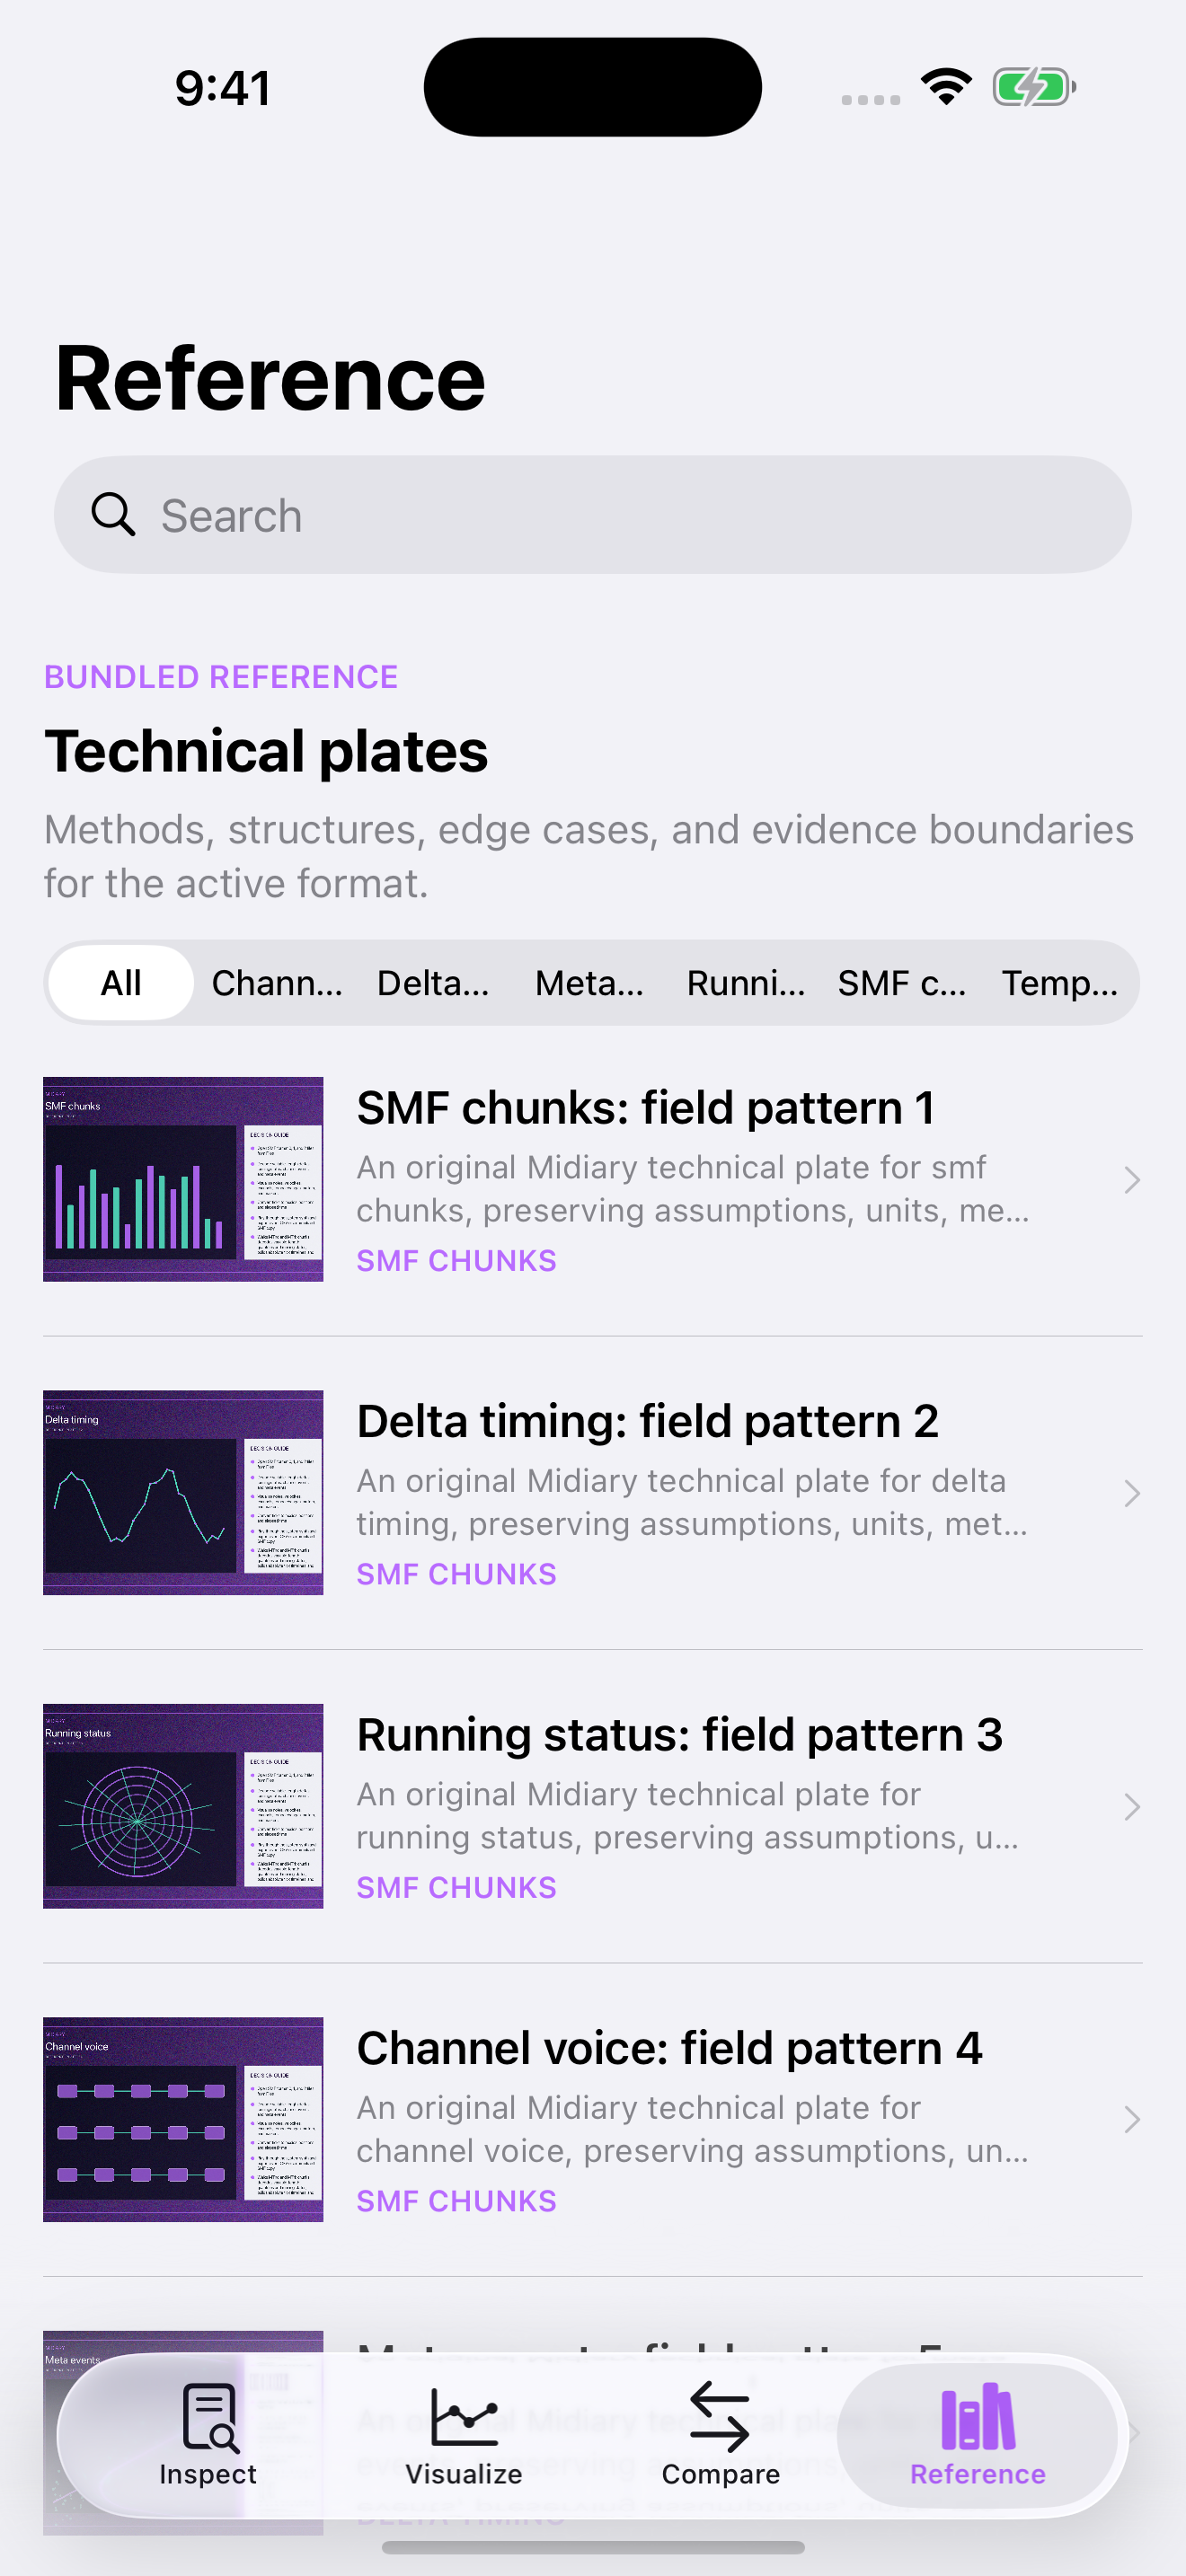The image size is (1186, 2576).
Task: Select the Meta... filter segment
Action: click(x=590, y=983)
